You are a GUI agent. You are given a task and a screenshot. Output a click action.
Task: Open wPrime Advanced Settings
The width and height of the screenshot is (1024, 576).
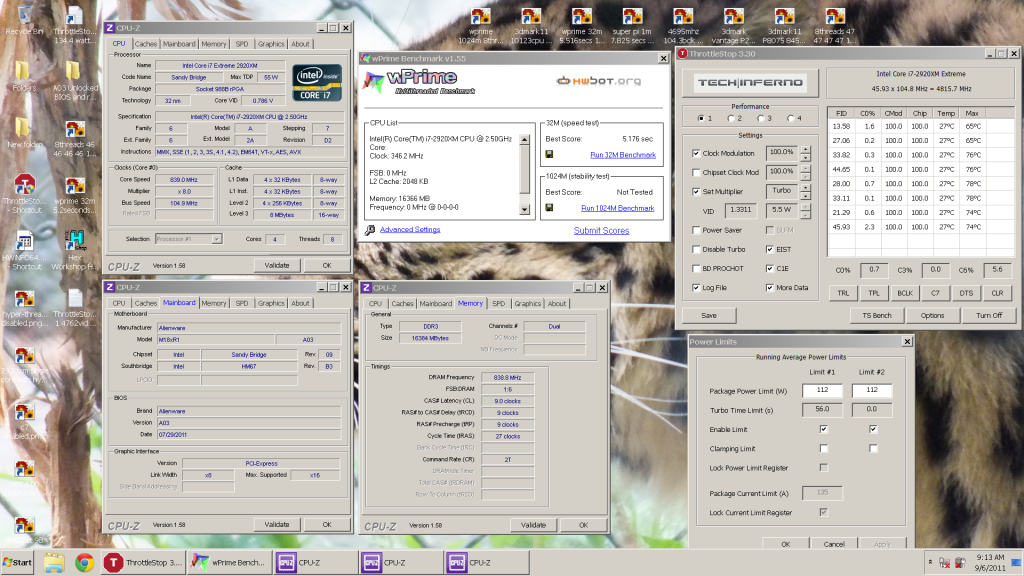coord(410,230)
